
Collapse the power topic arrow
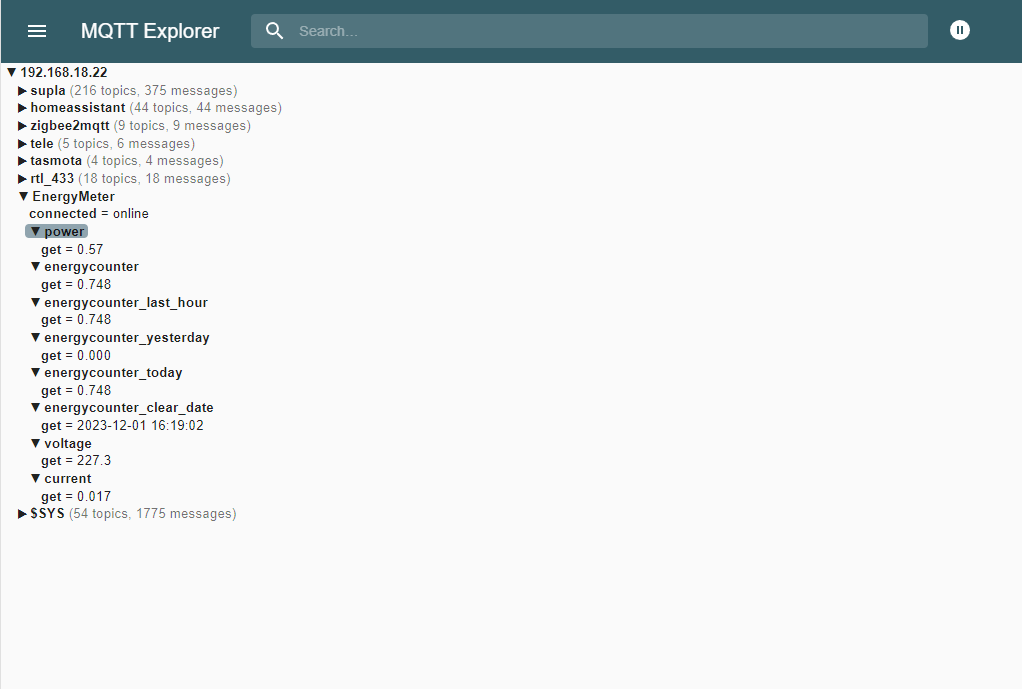click(36, 231)
